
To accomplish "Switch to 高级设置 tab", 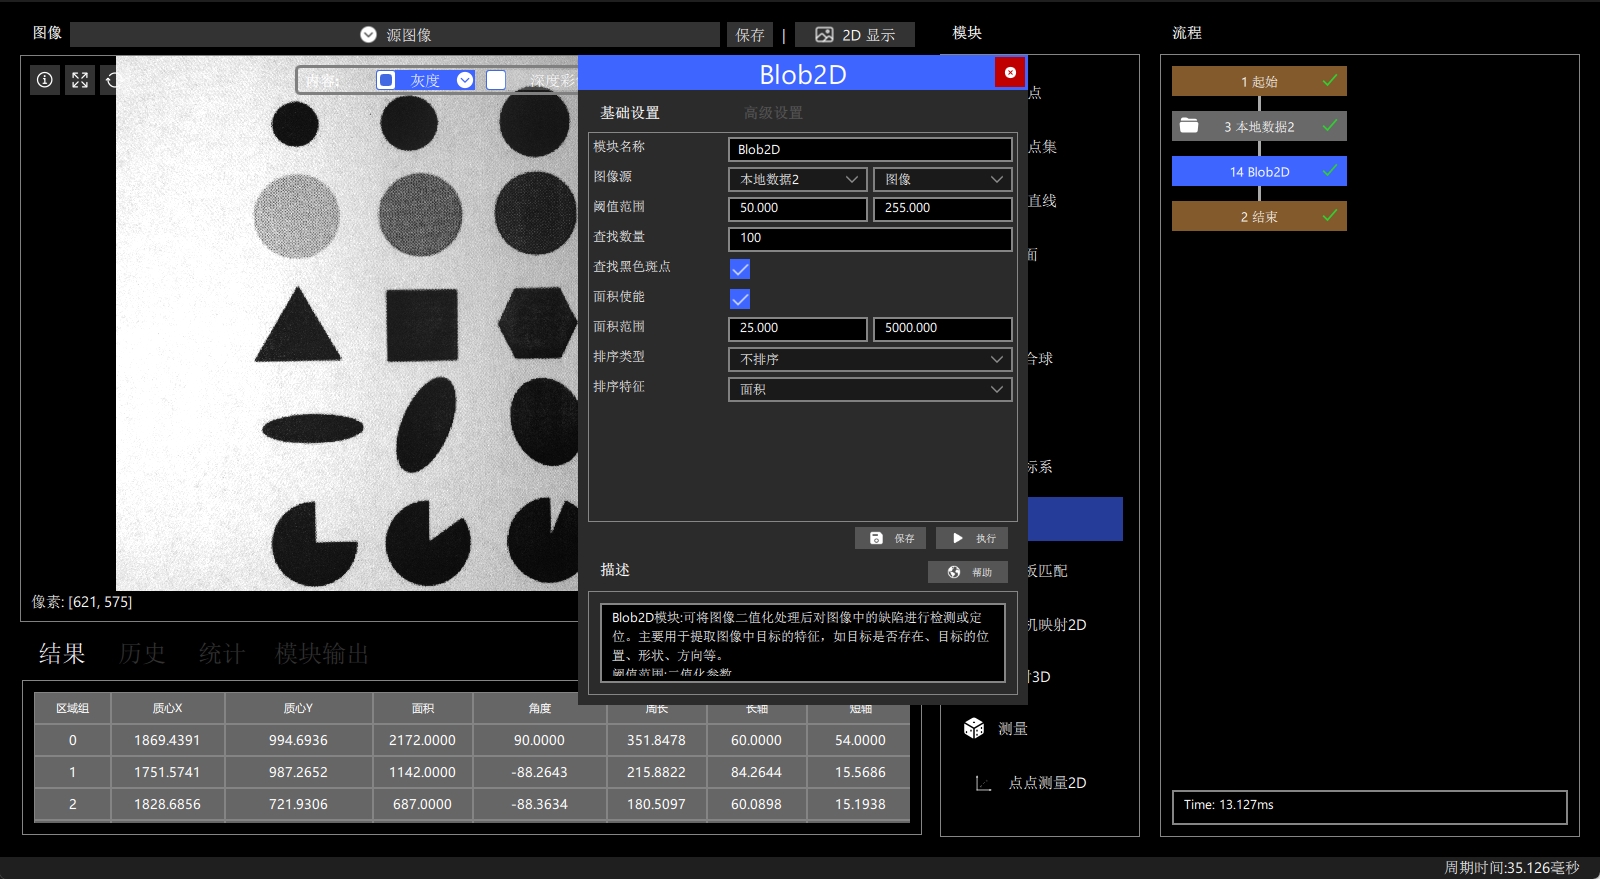I will coord(773,113).
